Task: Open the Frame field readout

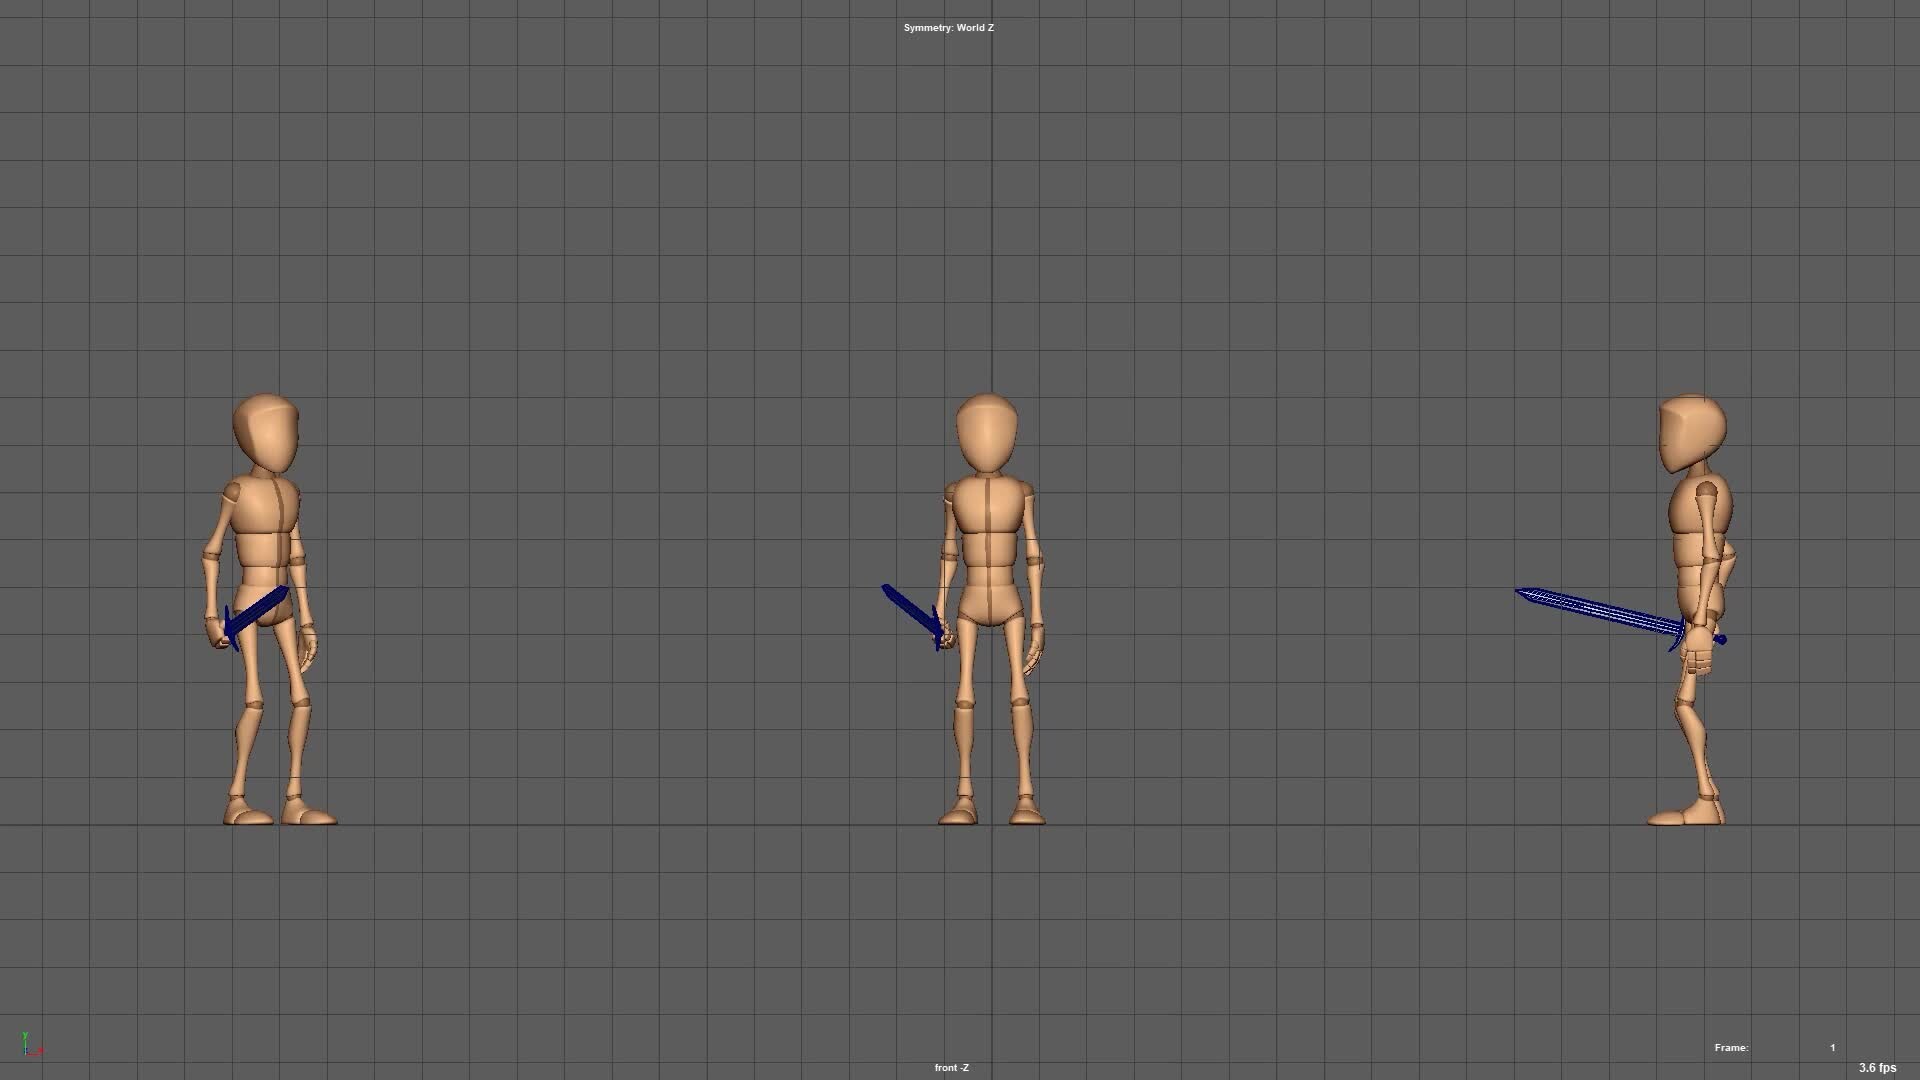Action: (1731, 1047)
